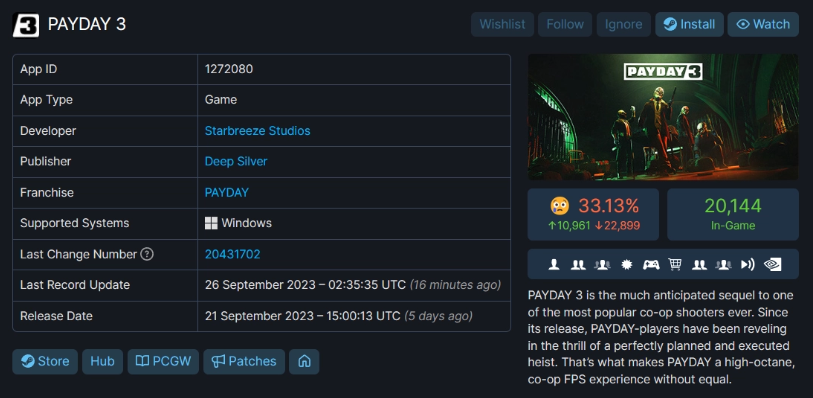Add PAYDAY 3 to Wishlist
This screenshot has height=398, width=813.
point(502,24)
